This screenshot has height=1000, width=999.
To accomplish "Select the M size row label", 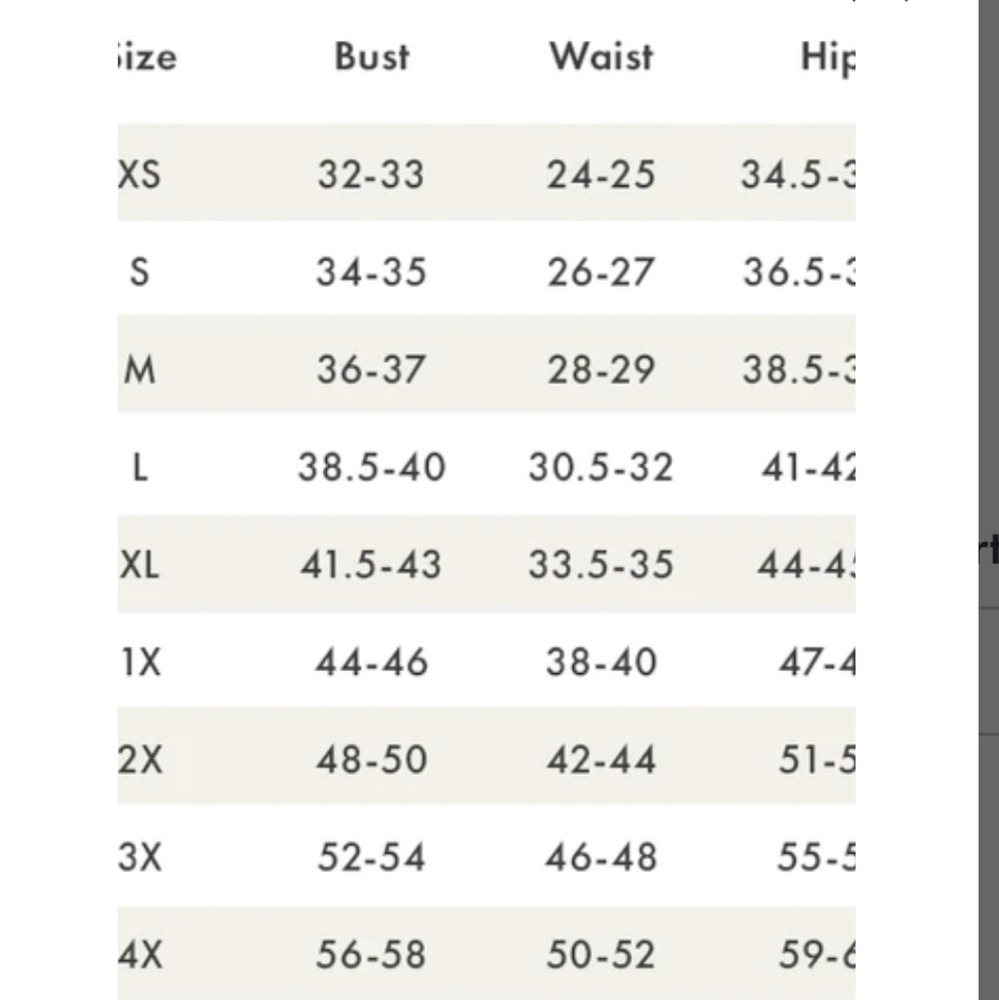I will (x=140, y=369).
